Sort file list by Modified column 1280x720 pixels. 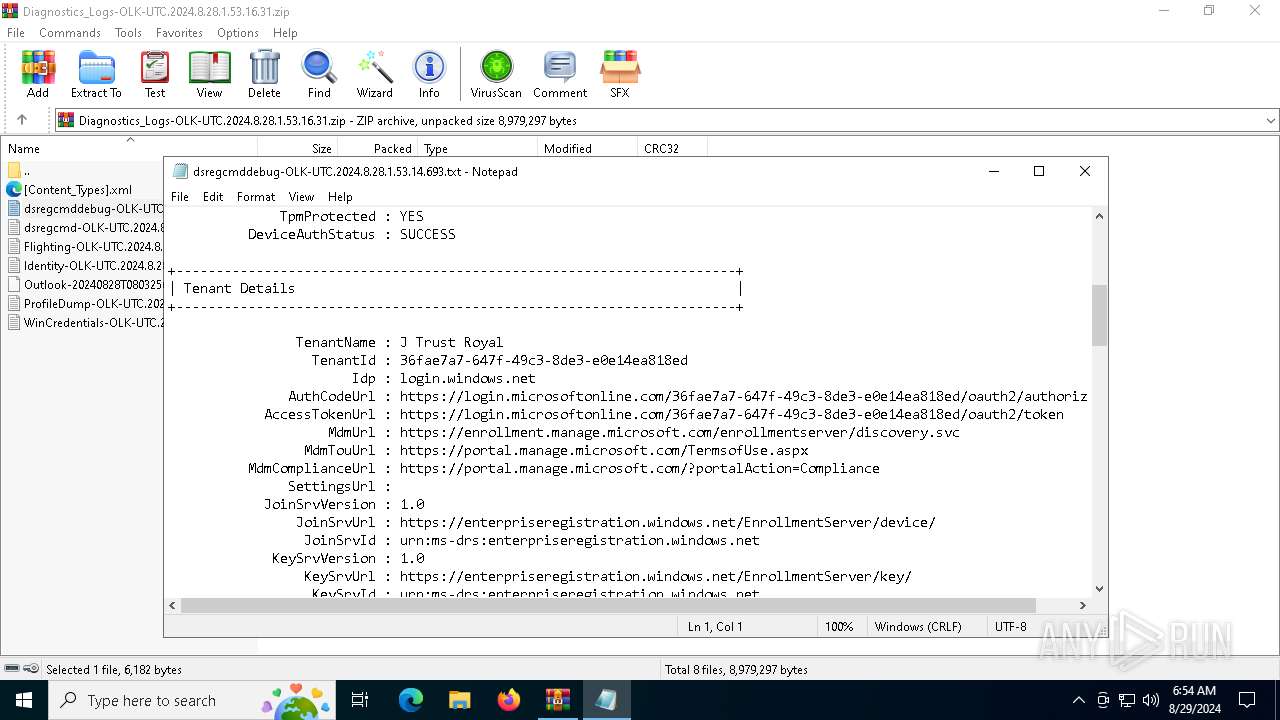click(587, 148)
